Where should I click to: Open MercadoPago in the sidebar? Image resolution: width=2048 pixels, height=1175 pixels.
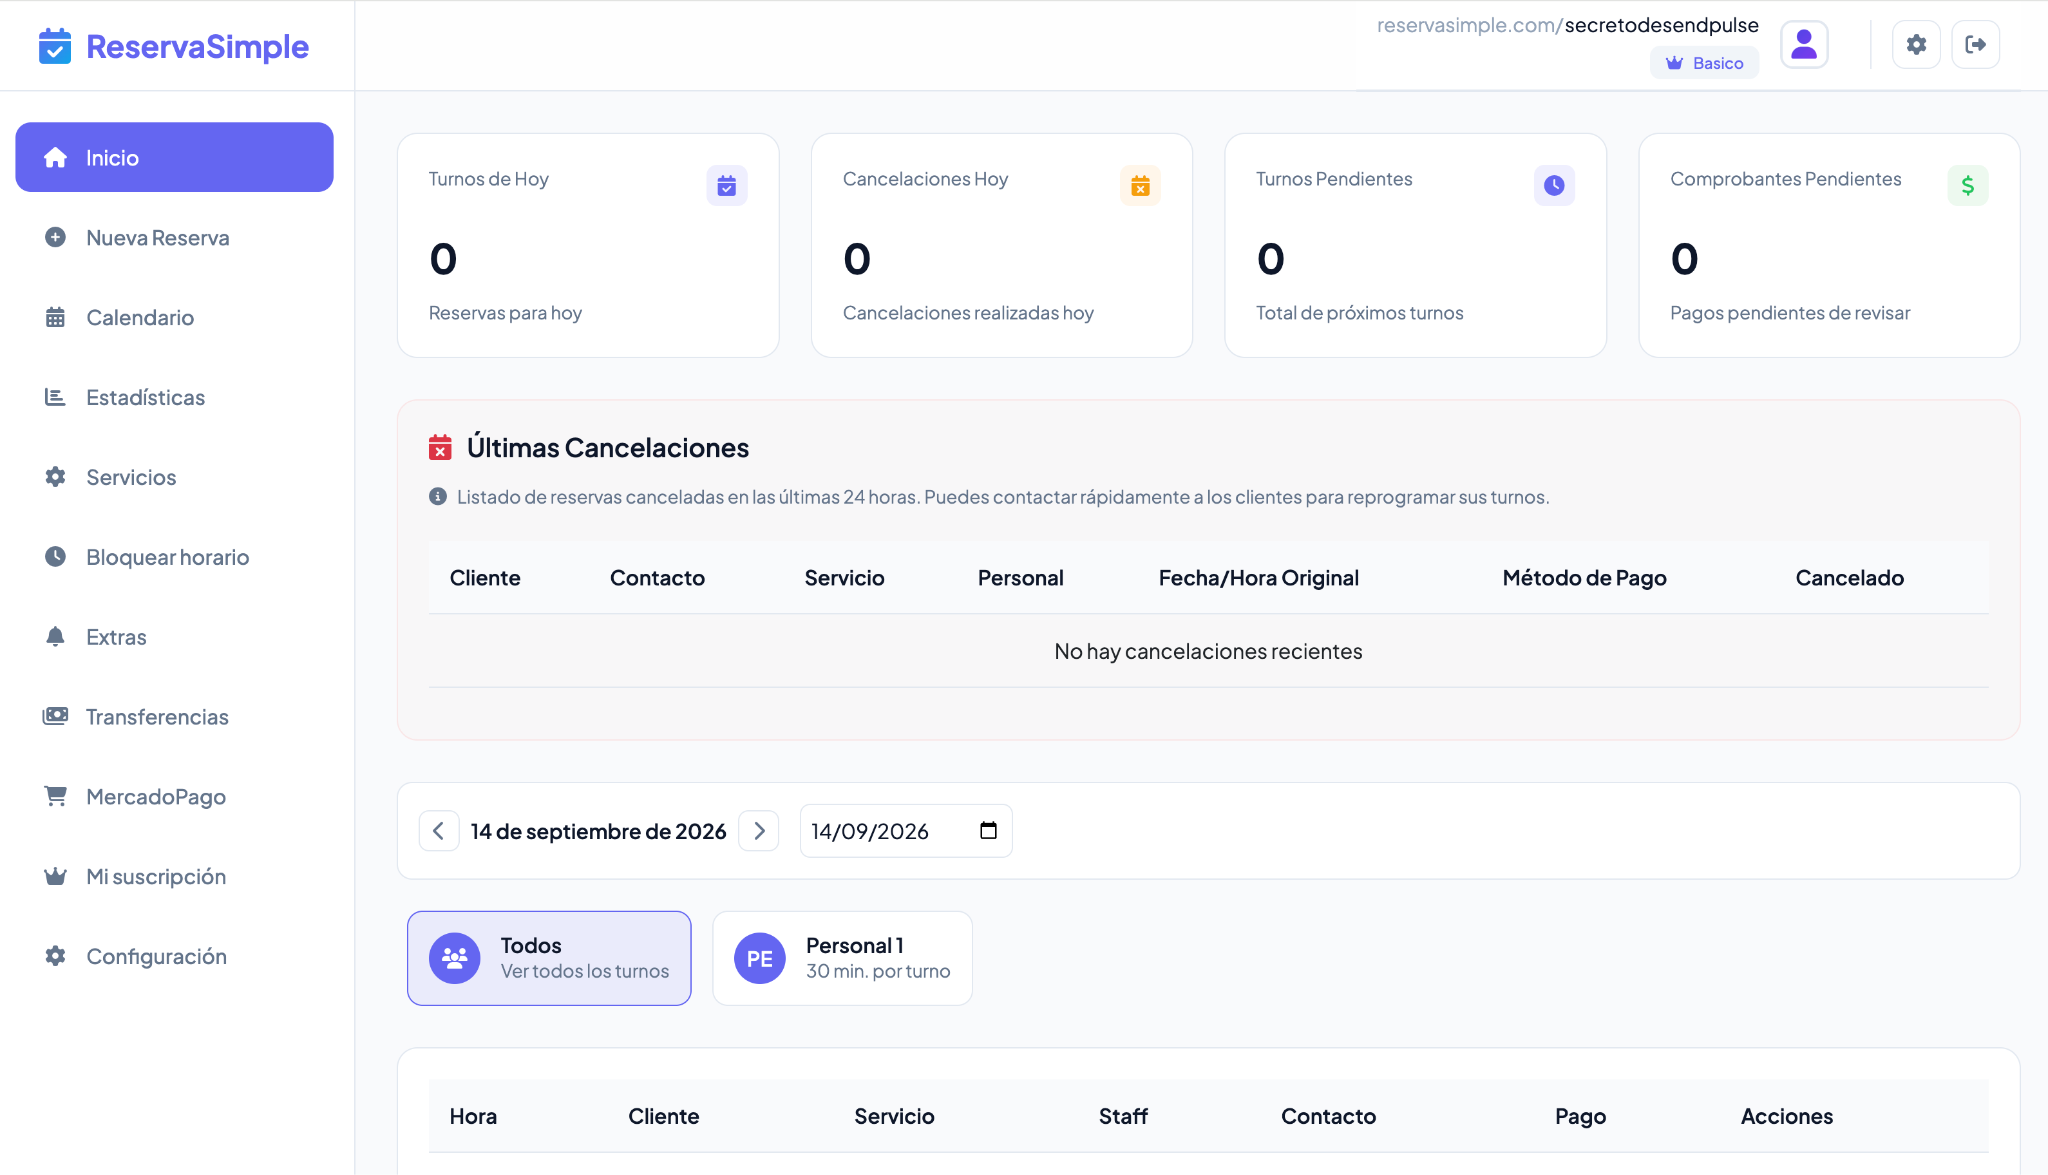(175, 797)
